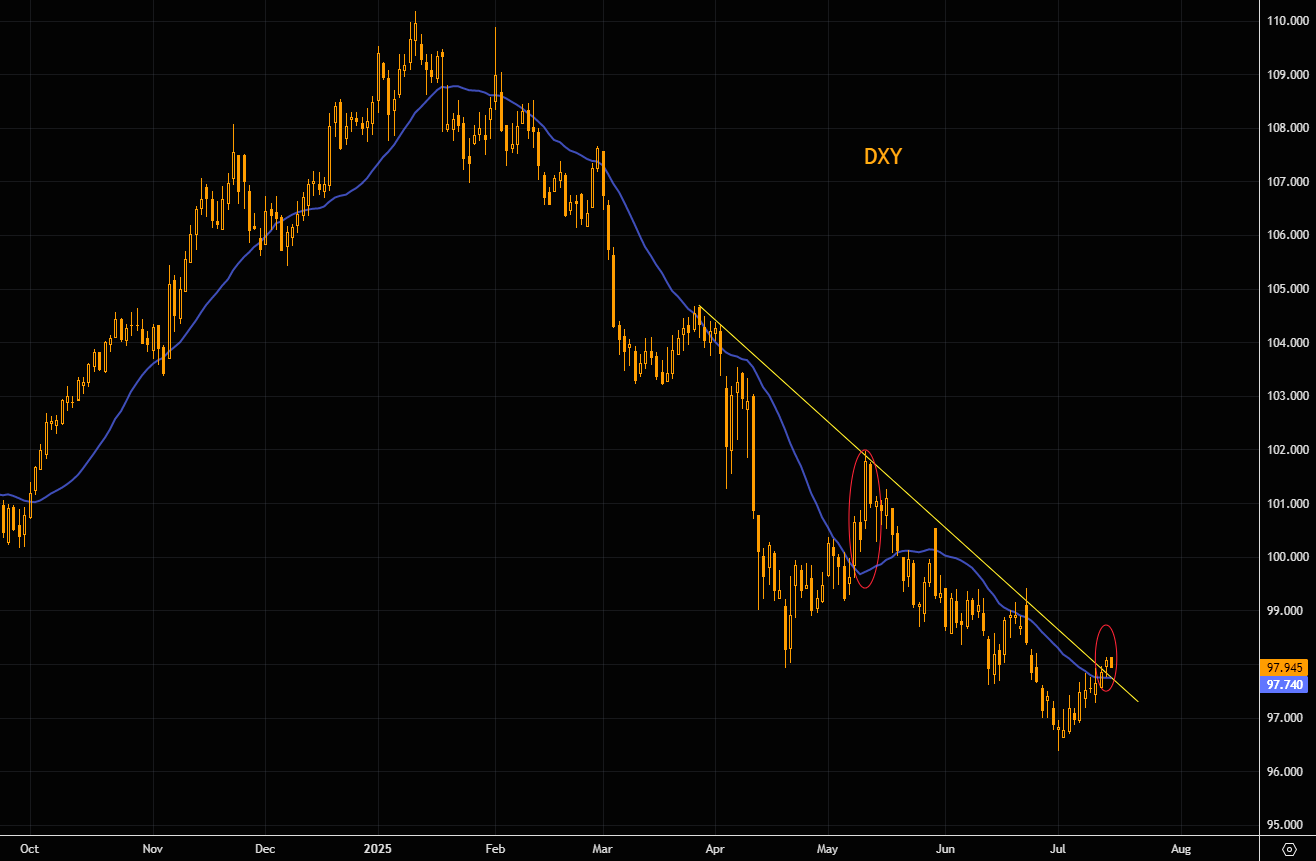Click the Aug label on time axis
Screen dimensions: 1316x861
coord(1180,847)
